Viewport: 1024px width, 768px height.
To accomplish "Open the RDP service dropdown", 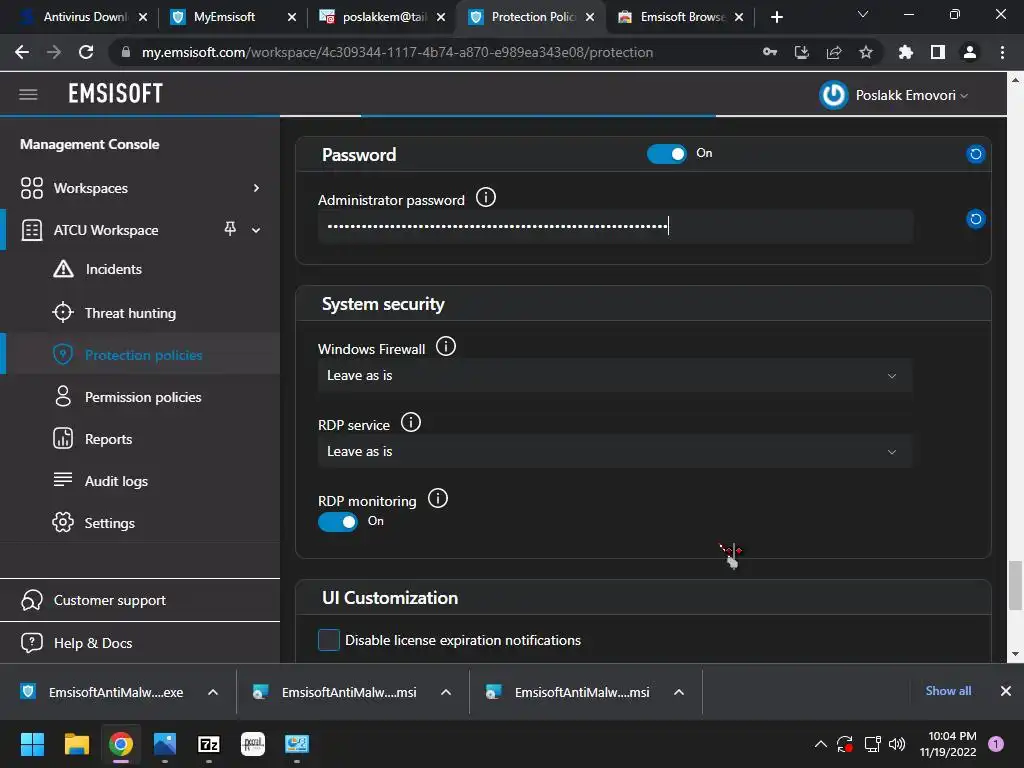I will [615, 451].
